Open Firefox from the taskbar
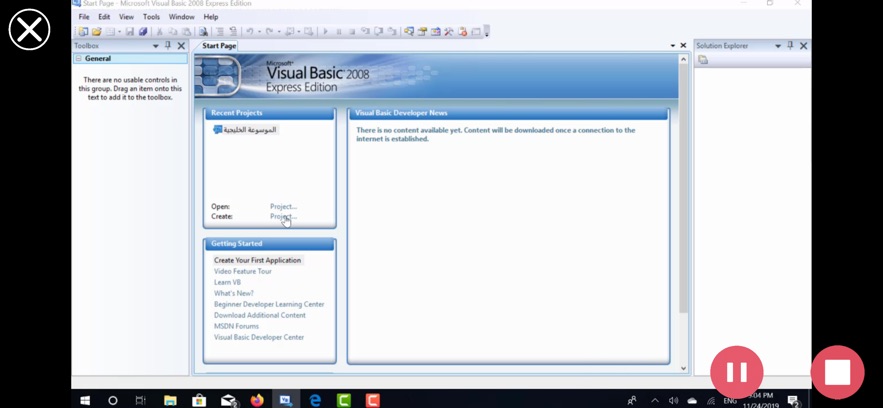883x408 pixels. 257,400
